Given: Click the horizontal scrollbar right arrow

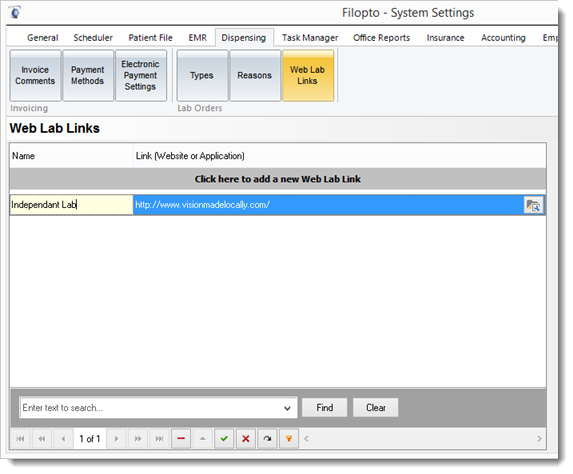Looking at the screenshot, I should (539, 439).
